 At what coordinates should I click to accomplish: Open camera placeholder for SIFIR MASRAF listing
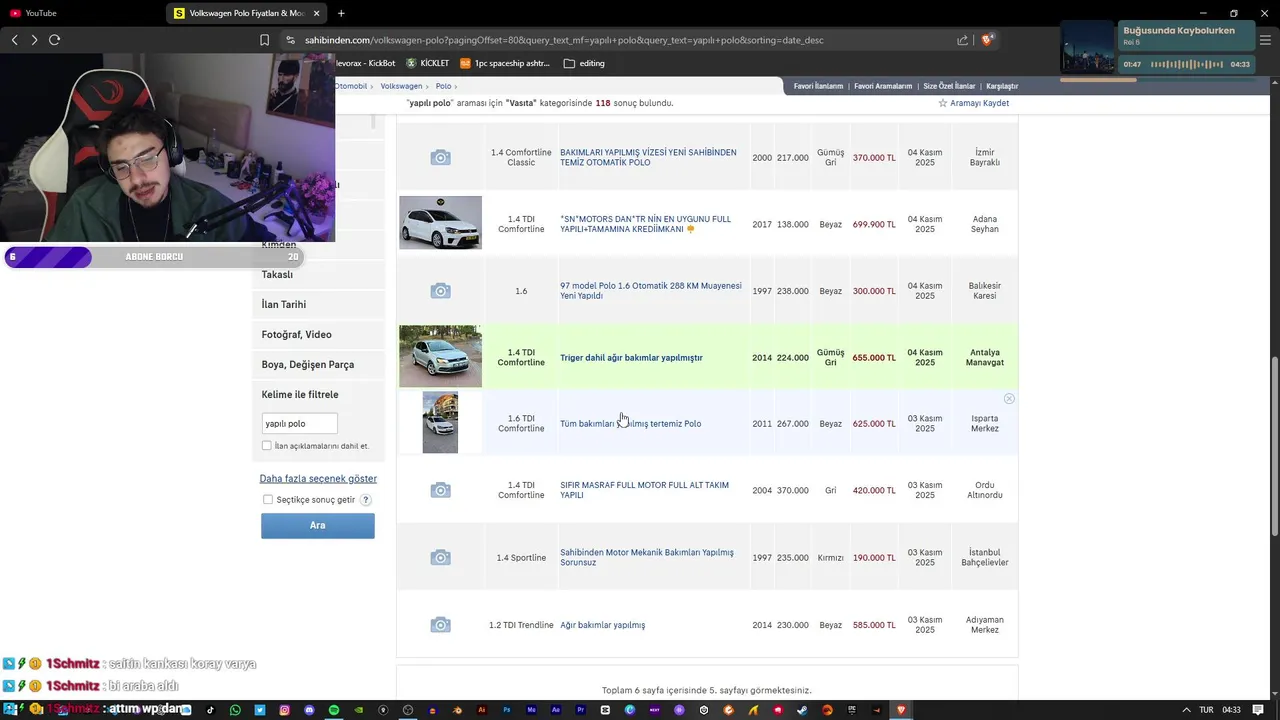point(440,490)
